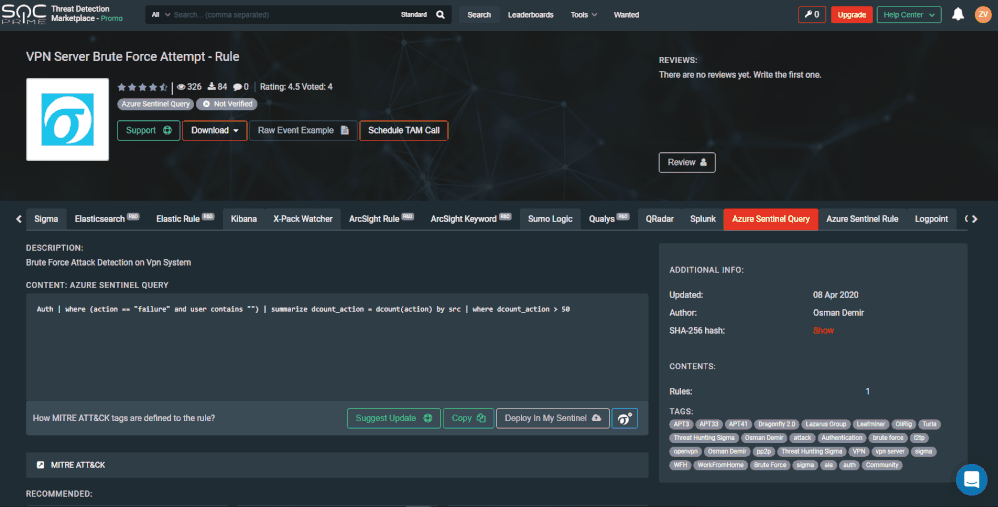998x507 pixels.
Task: Click the Sigma rule logo thumbnail
Action: 67,120
